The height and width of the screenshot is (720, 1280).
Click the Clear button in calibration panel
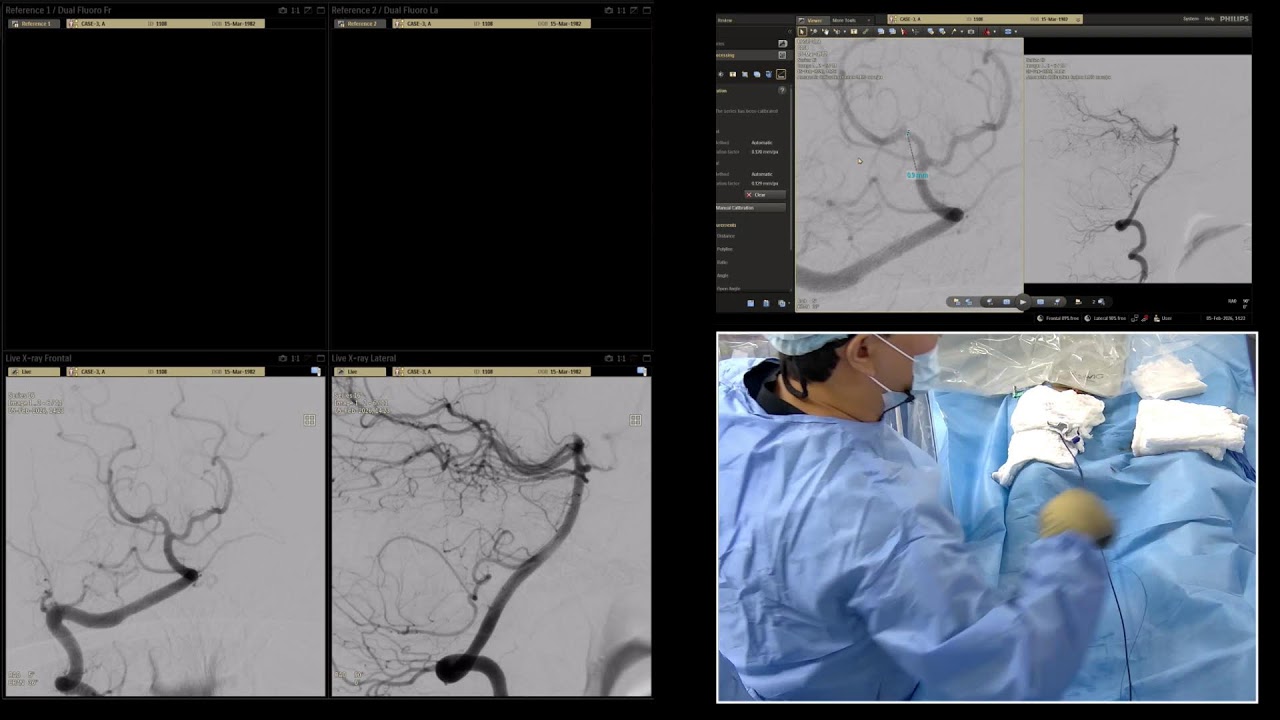(765, 195)
